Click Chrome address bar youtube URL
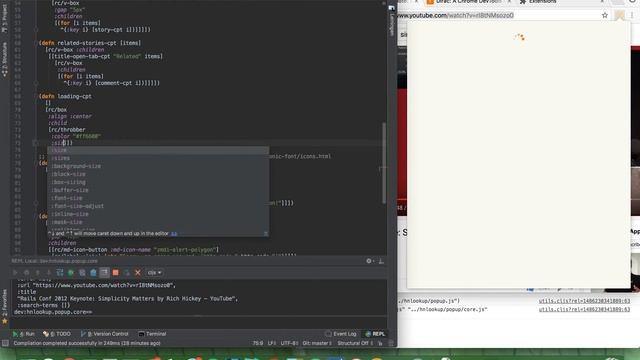The height and width of the screenshot is (360, 640). [456, 15]
